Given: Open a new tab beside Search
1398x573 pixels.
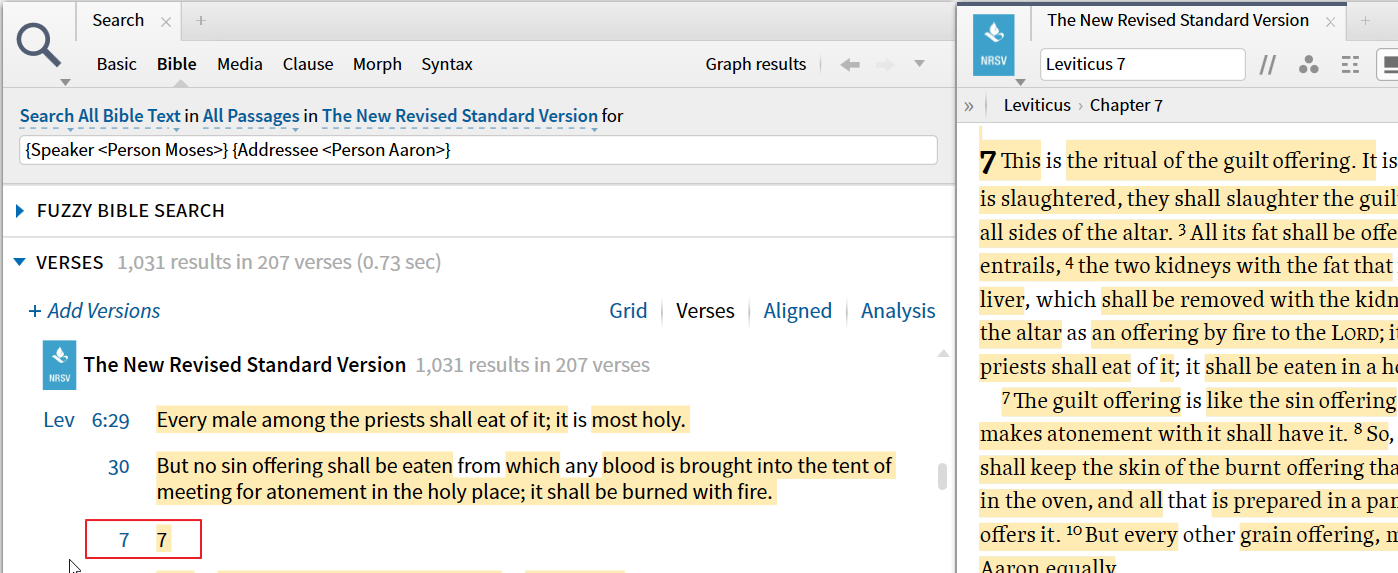Looking at the screenshot, I should tap(201, 20).
